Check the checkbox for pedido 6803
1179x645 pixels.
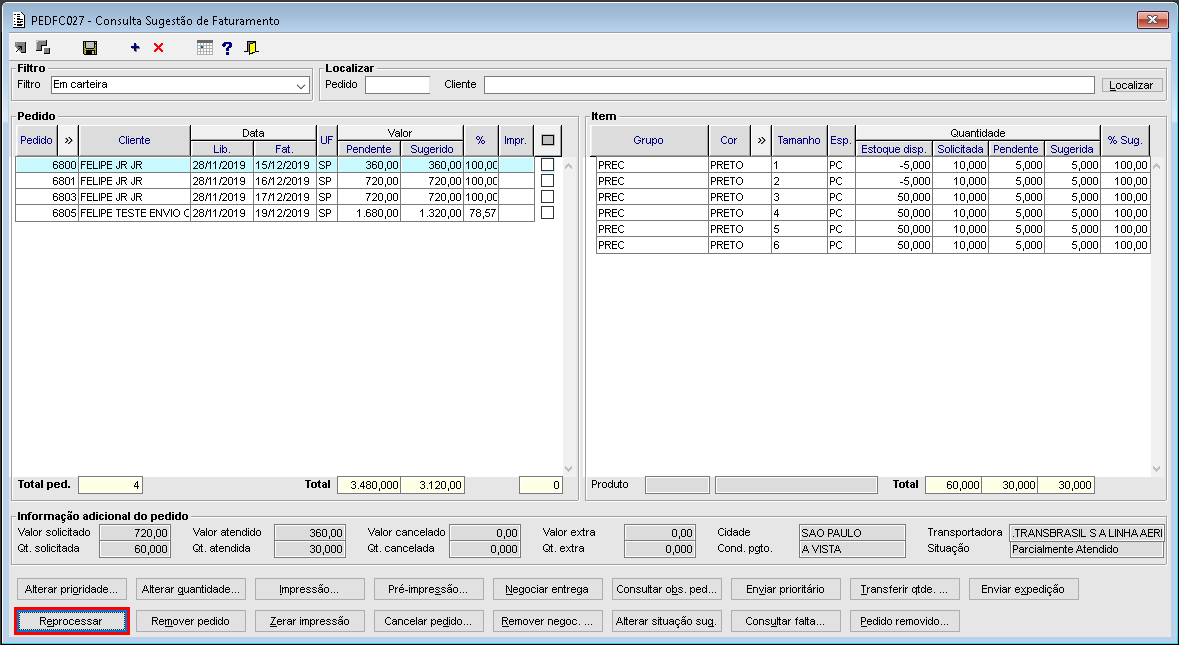547,197
